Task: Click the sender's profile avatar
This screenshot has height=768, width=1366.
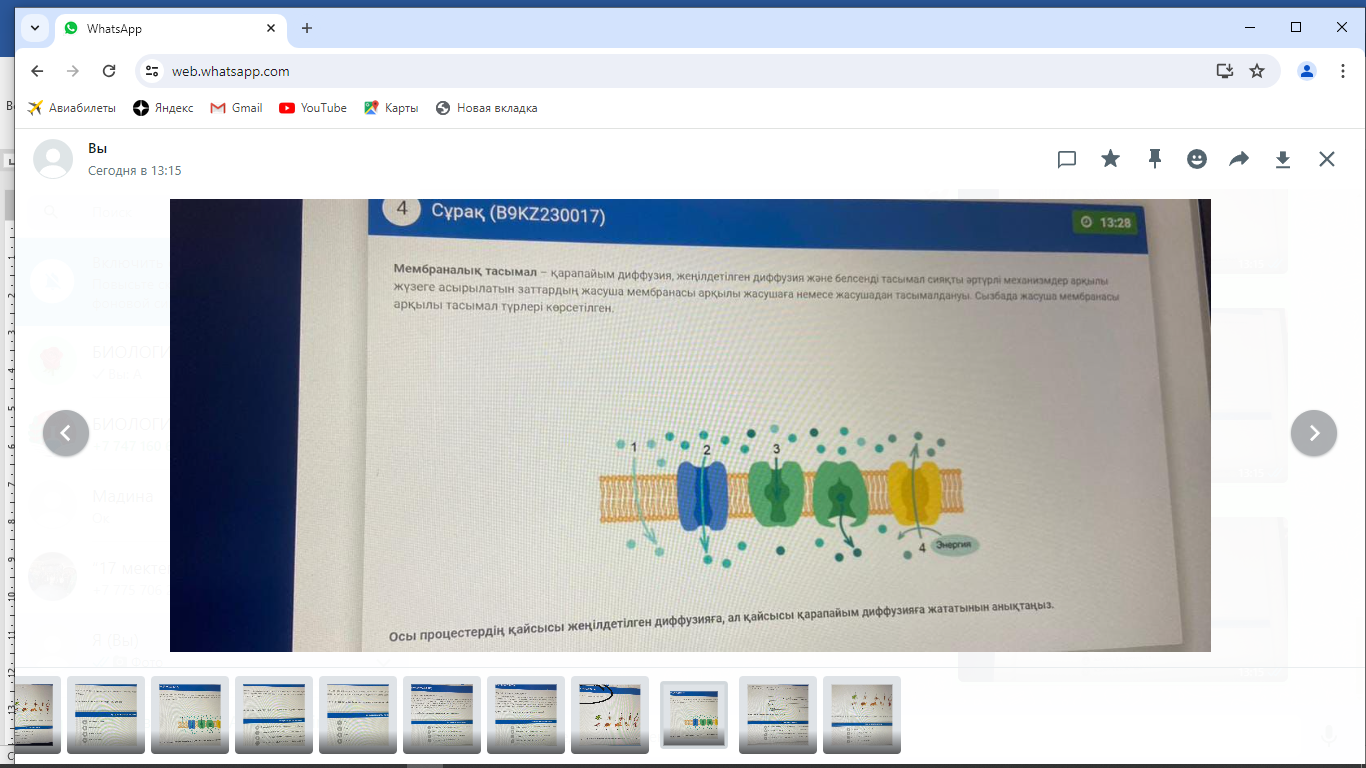Action: pyautogui.click(x=53, y=159)
